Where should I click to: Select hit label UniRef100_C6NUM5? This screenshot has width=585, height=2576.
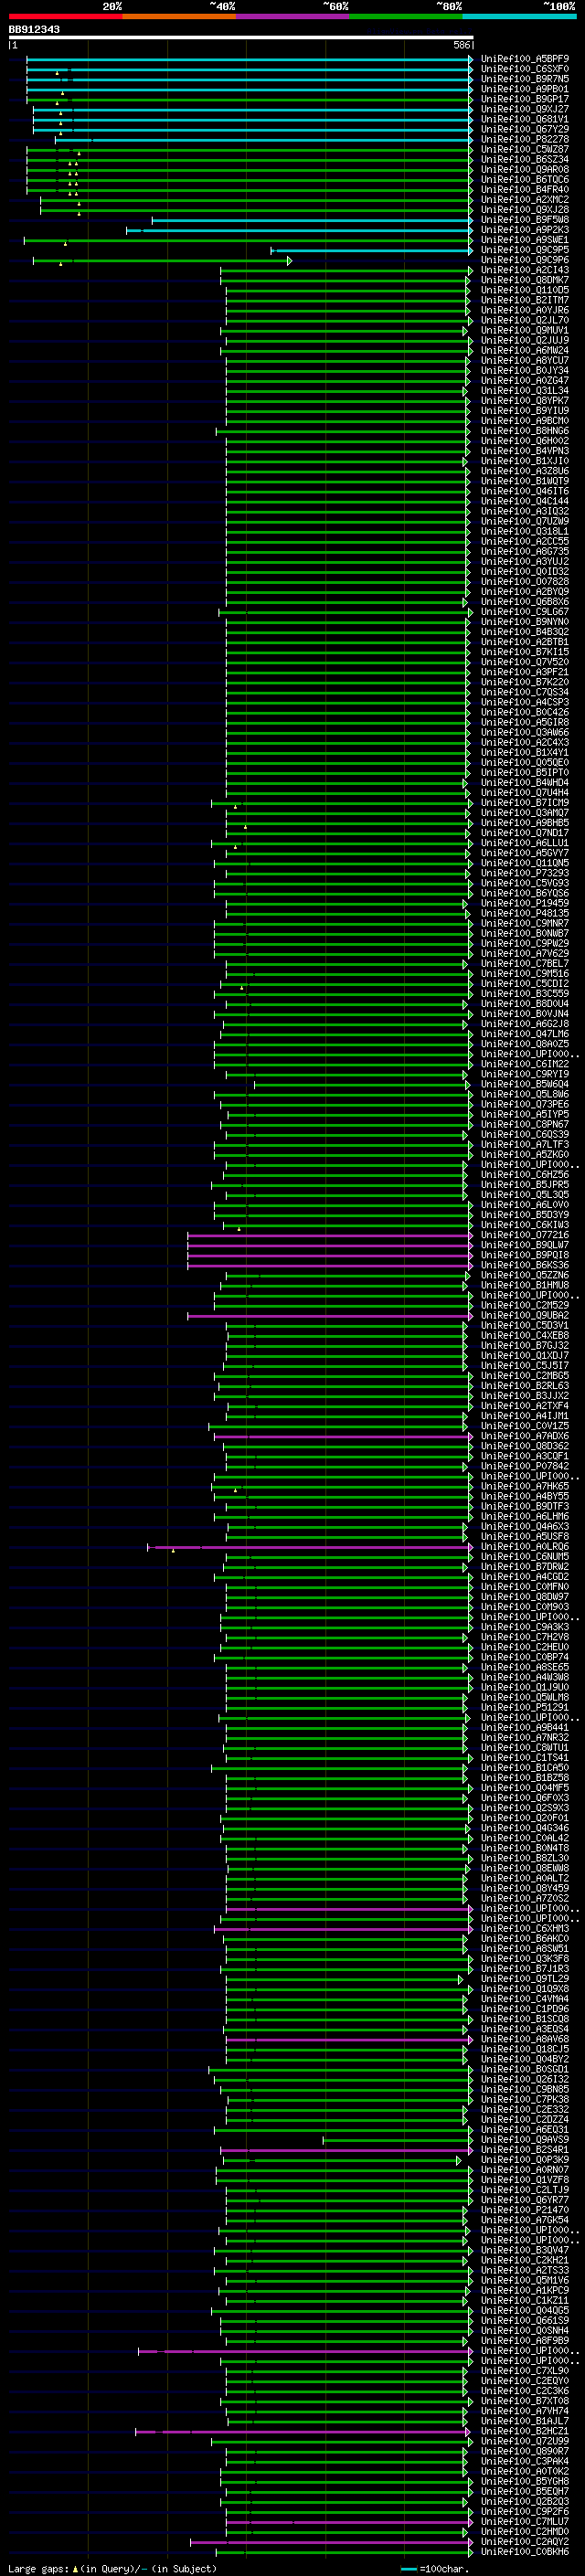point(525,1557)
